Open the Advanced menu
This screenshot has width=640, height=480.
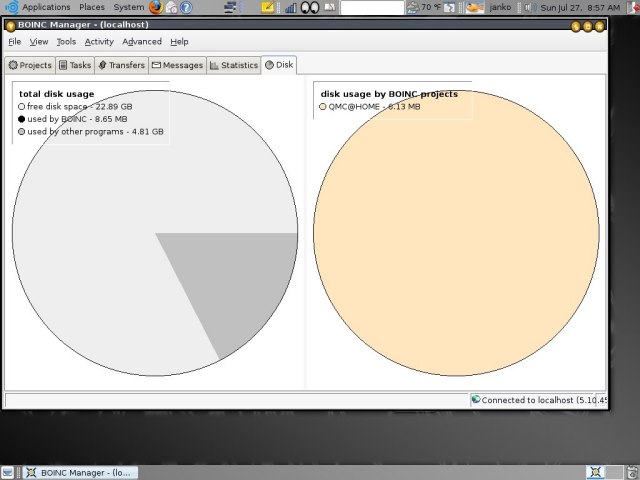click(x=142, y=42)
